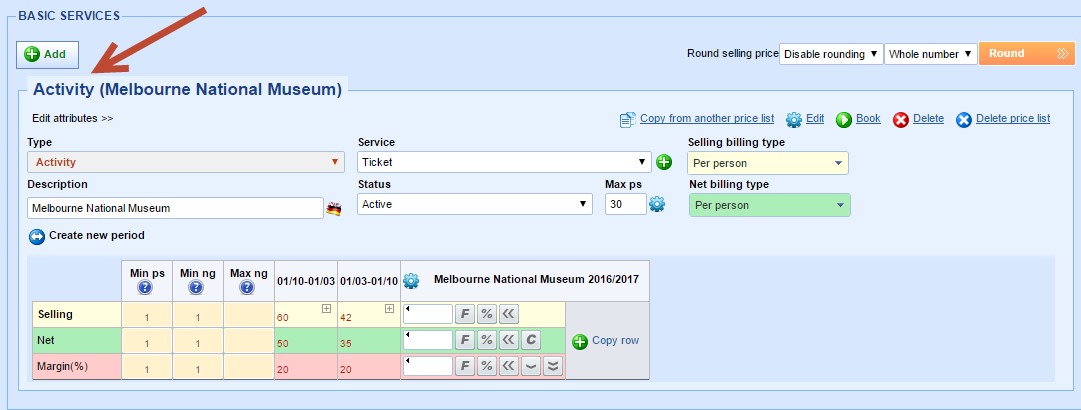
Task: Click the Edit gear icon
Action: pos(794,120)
